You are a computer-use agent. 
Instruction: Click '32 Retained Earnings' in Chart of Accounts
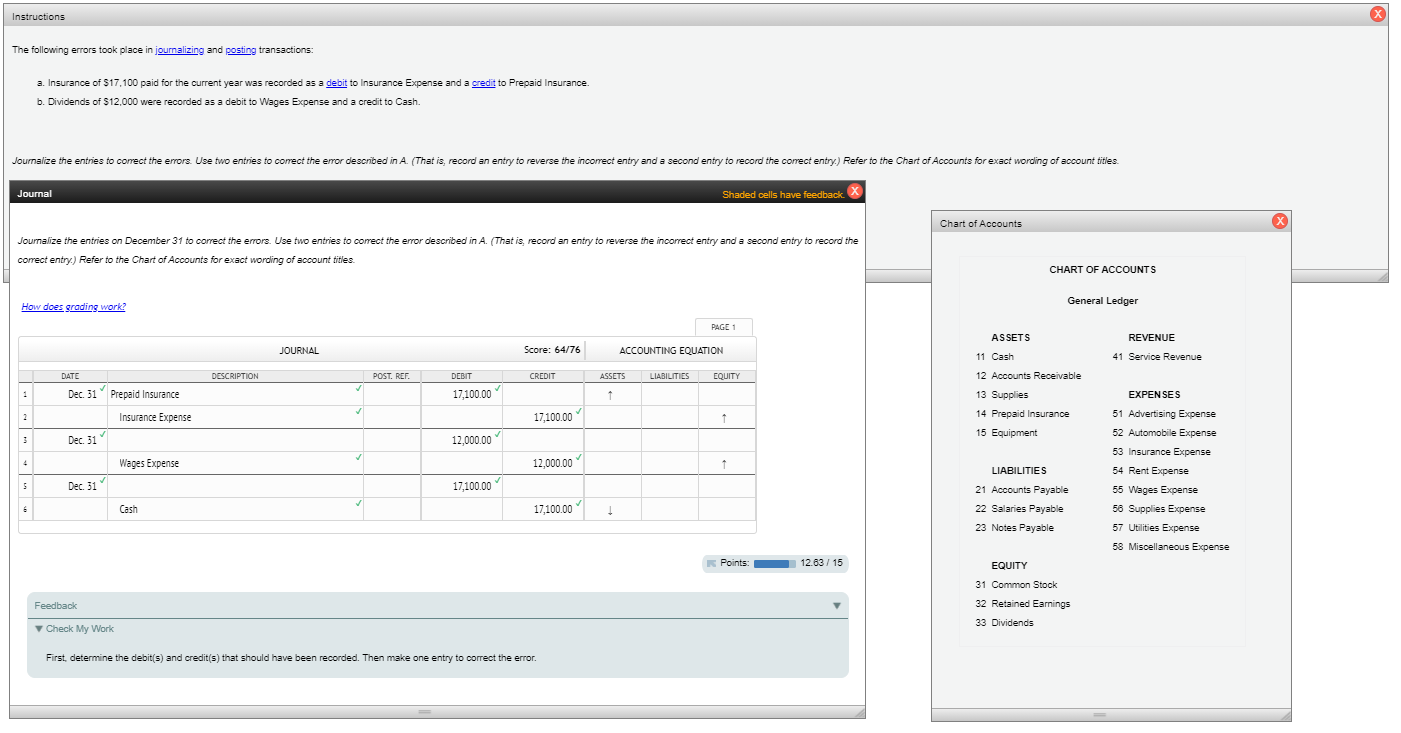pos(1022,604)
